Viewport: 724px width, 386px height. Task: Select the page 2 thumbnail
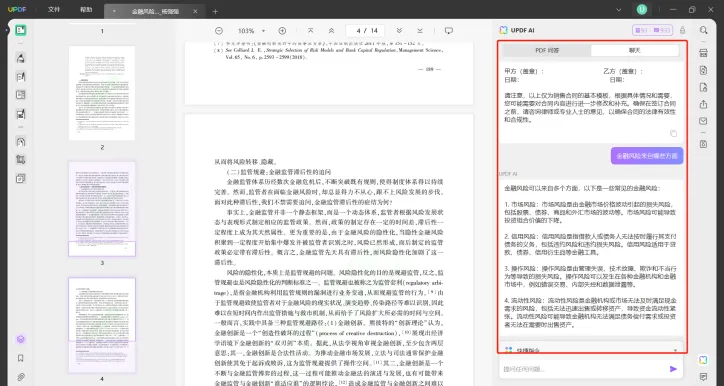102,93
